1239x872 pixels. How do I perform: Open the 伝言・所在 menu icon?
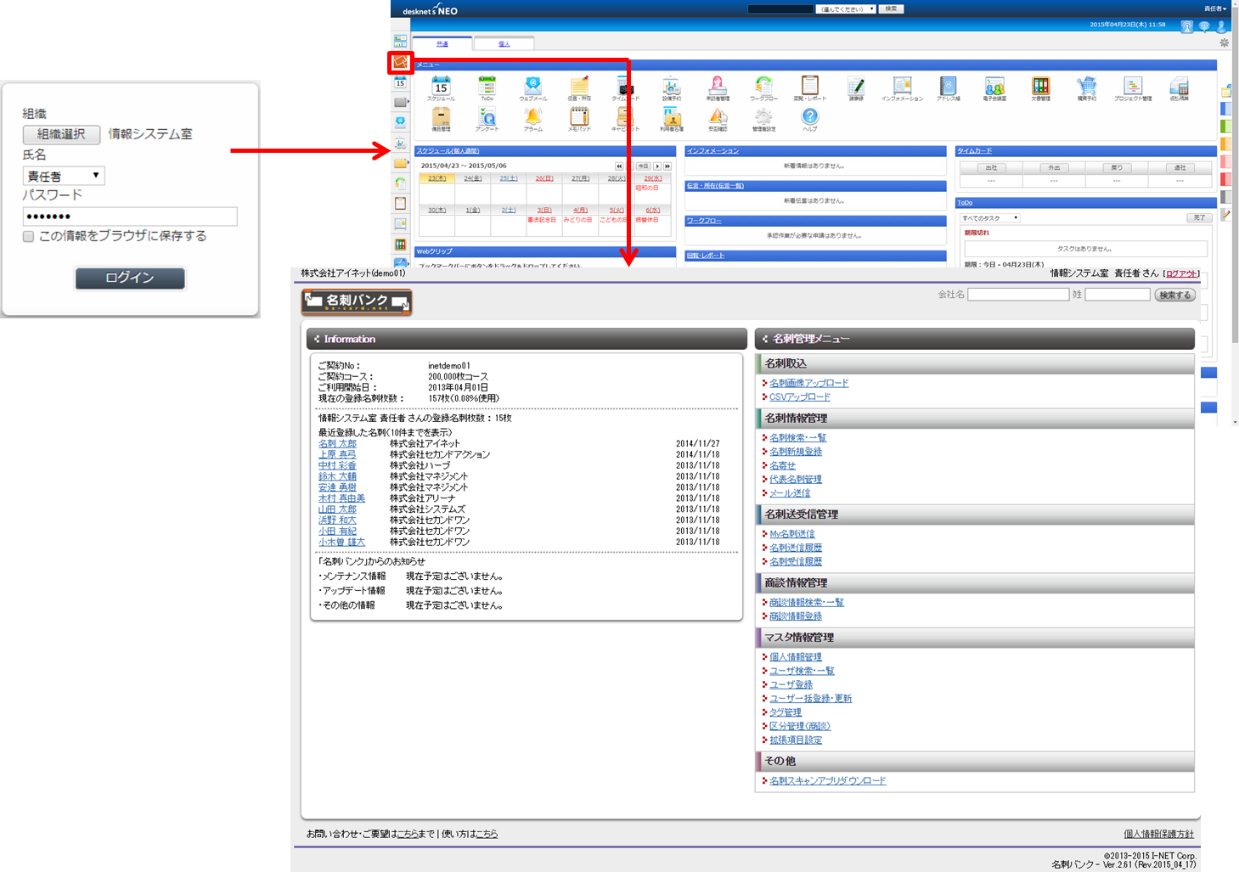pos(579,87)
